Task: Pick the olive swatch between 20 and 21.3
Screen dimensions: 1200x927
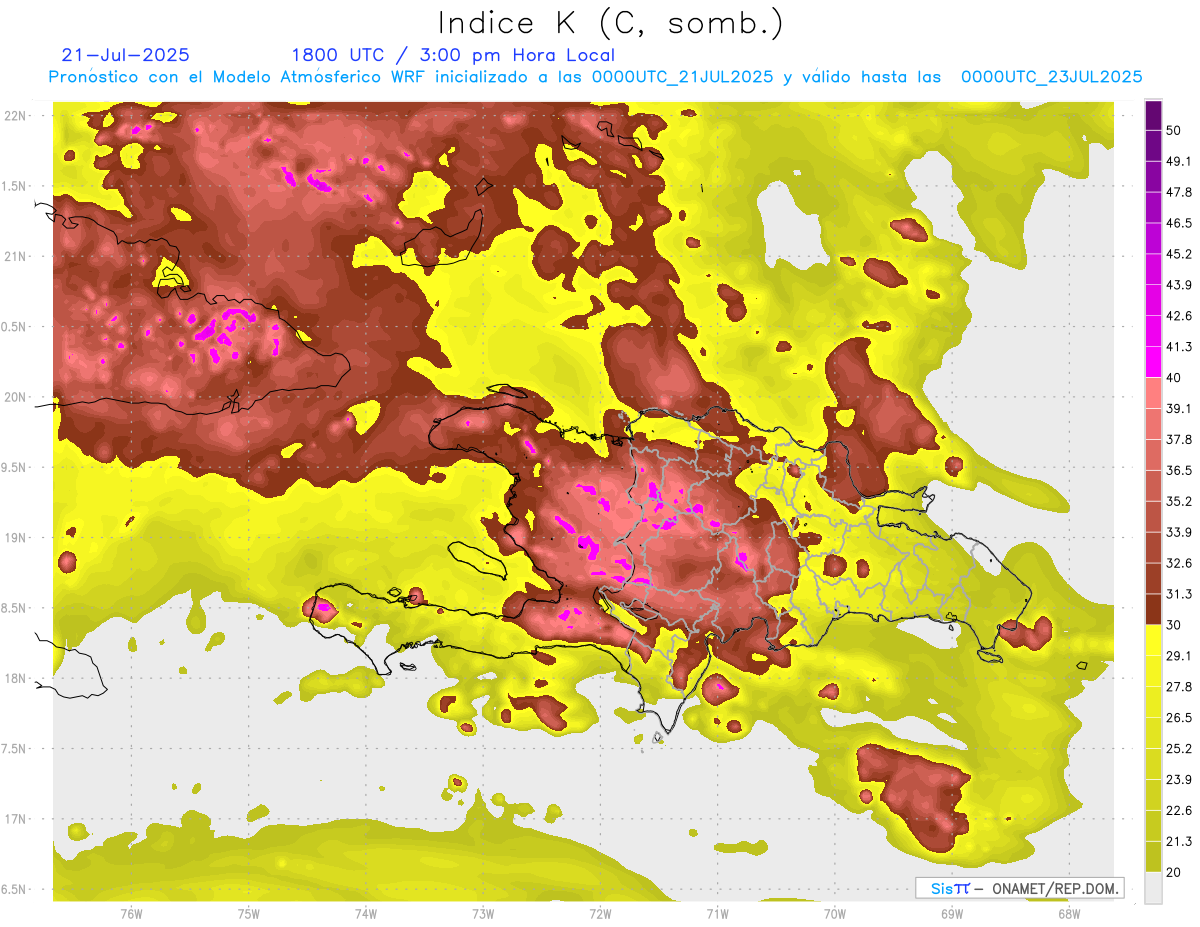Action: 1153,857
